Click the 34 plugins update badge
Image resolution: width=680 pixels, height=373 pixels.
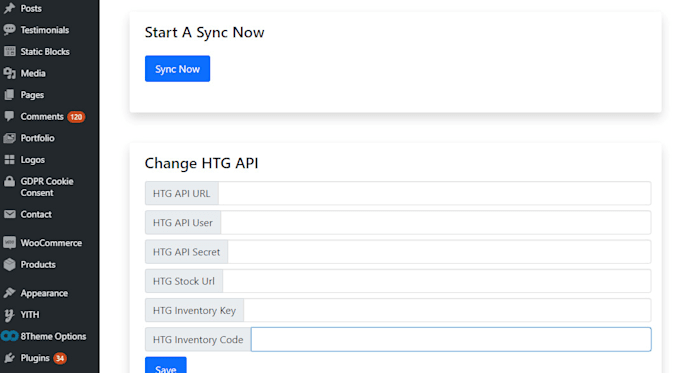(60, 358)
